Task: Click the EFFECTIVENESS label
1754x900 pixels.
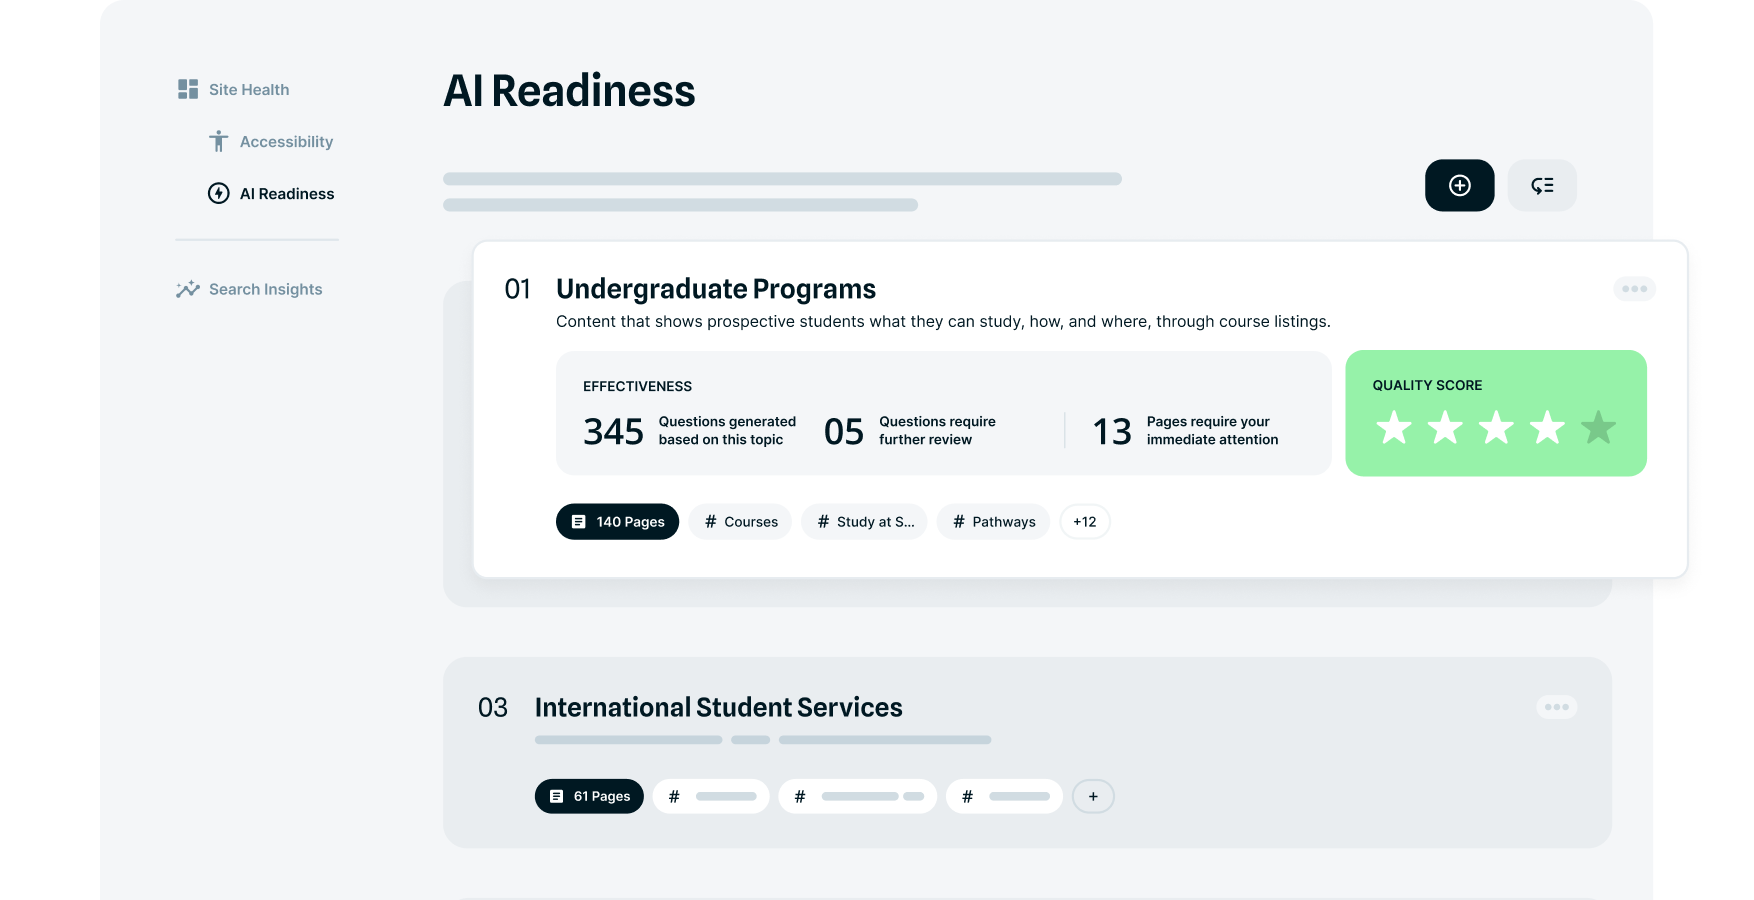Action: tap(637, 386)
